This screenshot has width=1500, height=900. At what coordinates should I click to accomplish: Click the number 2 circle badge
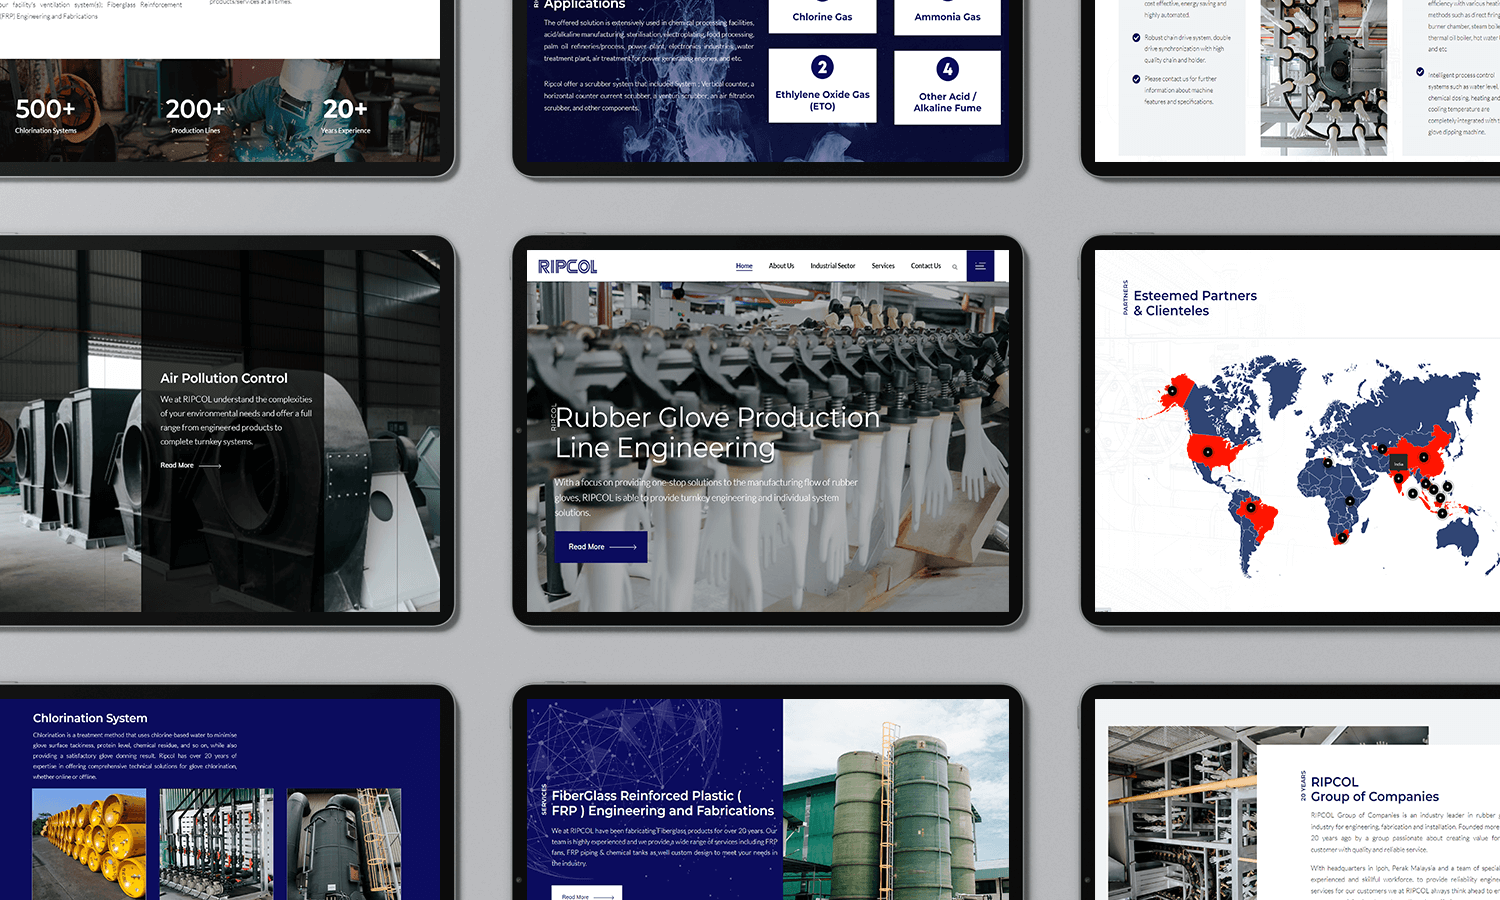(x=822, y=67)
